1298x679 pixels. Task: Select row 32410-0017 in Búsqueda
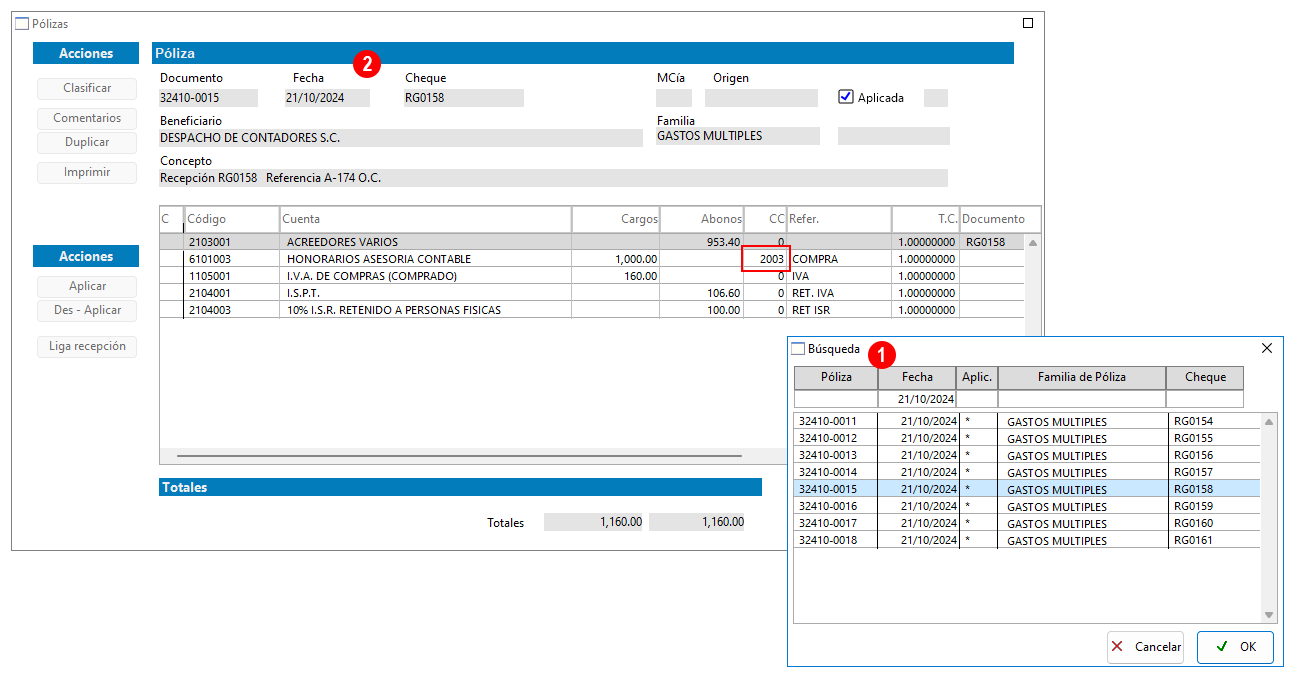tap(1027, 523)
